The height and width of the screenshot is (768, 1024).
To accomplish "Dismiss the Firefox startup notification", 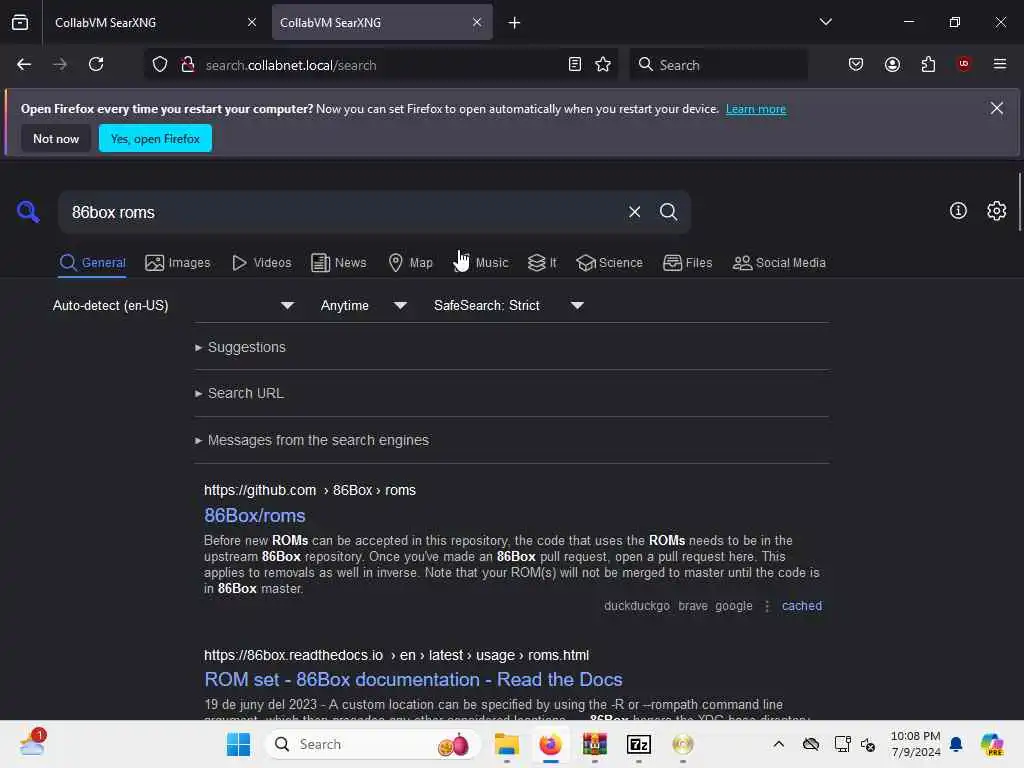I will [997, 108].
